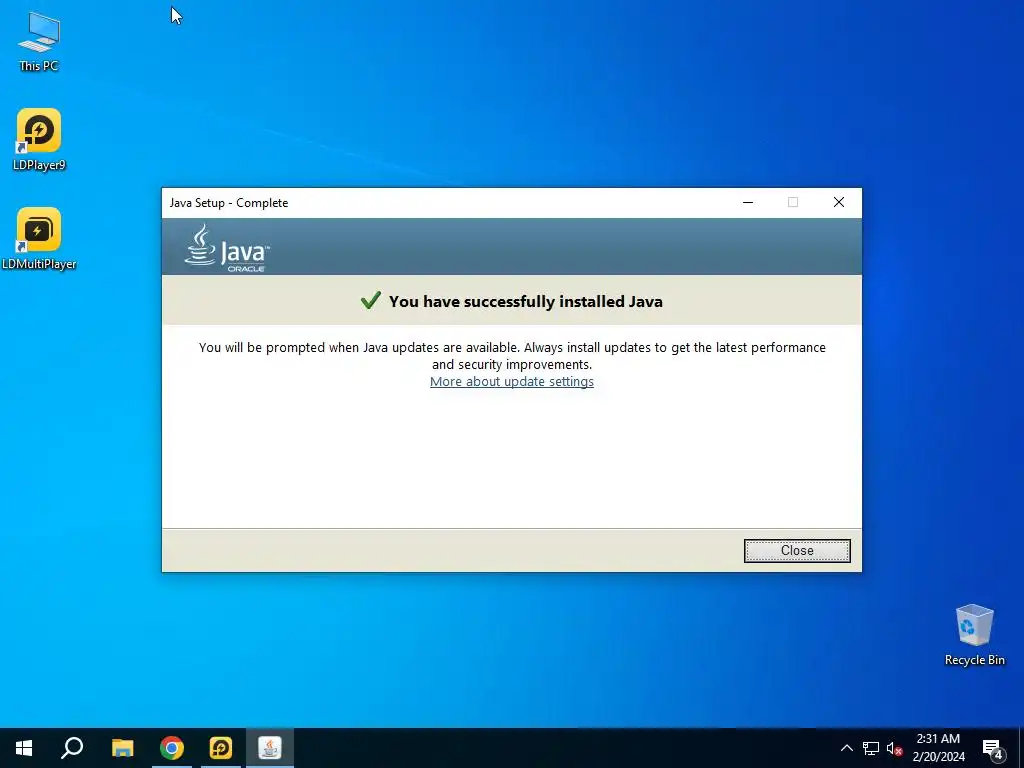Switch to Google Chrome on the taskbar
The height and width of the screenshot is (768, 1024).
[172, 748]
